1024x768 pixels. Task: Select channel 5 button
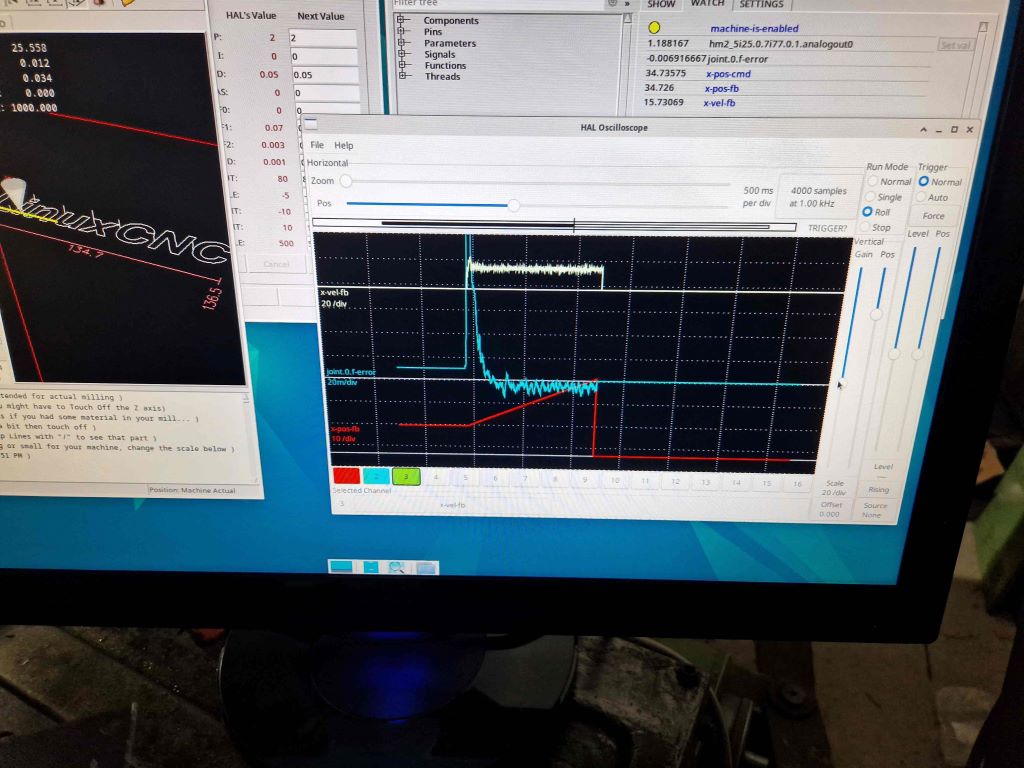[x=466, y=478]
